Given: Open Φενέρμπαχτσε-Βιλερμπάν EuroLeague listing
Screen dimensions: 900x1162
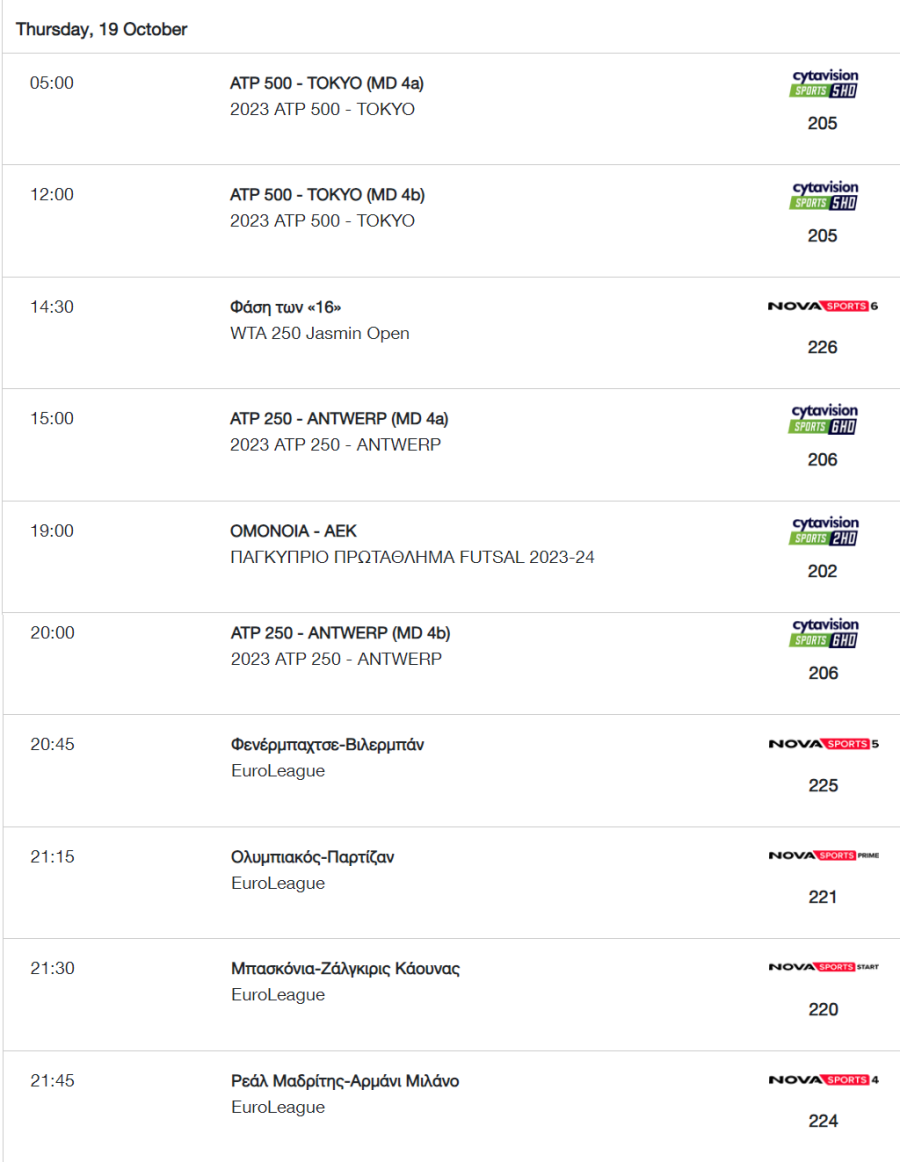Looking at the screenshot, I should tap(327, 745).
